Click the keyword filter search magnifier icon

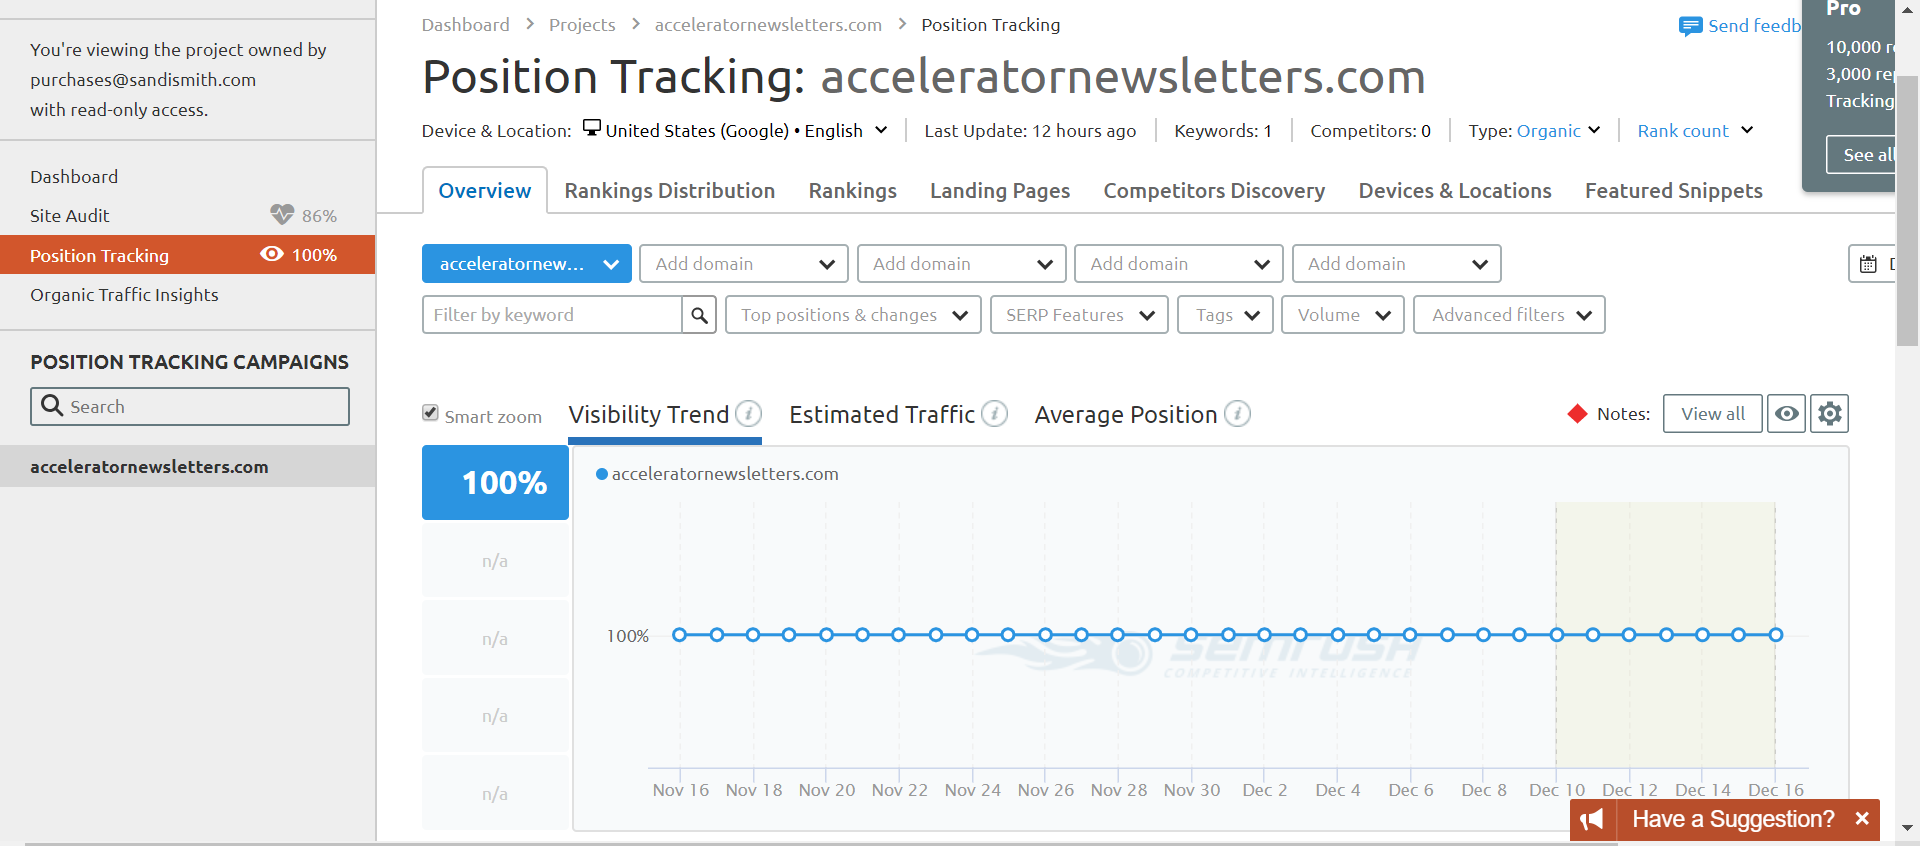(699, 315)
